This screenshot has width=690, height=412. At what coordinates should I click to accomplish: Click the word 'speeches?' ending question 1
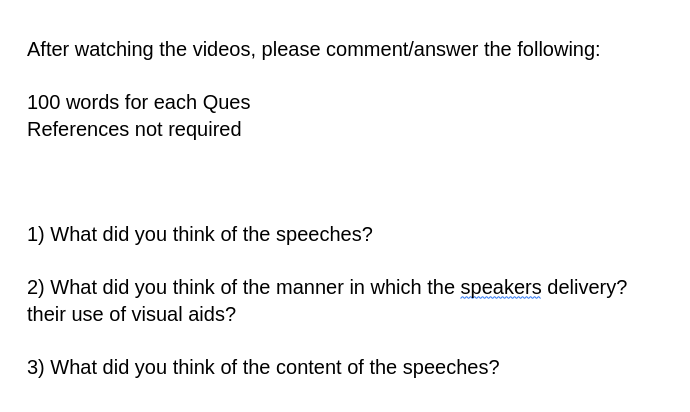point(324,235)
